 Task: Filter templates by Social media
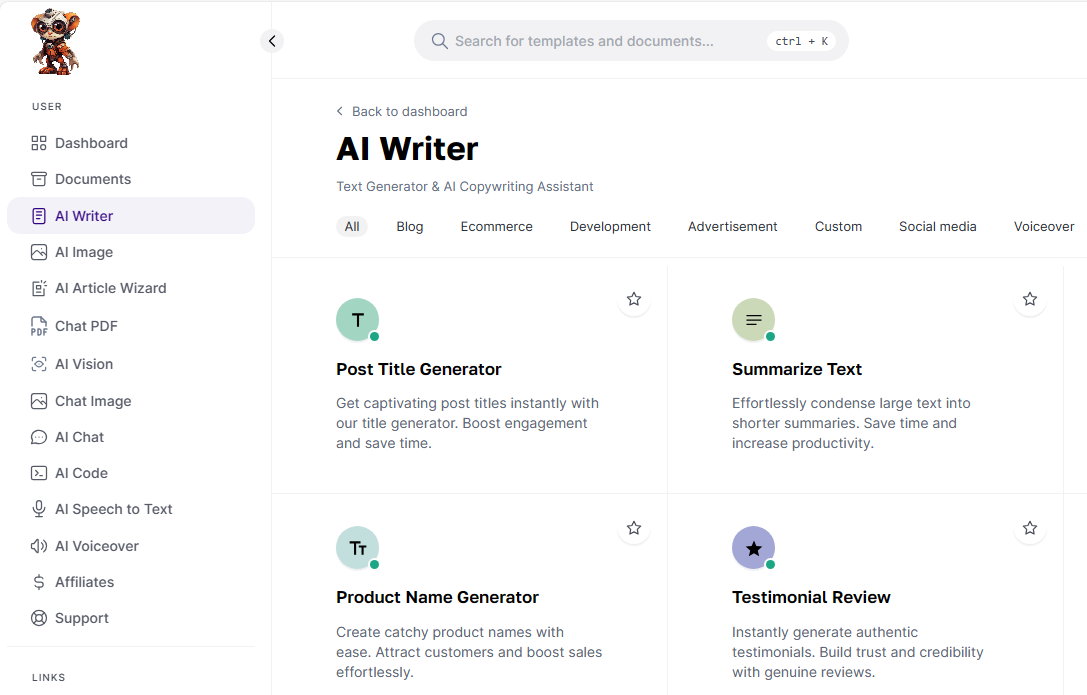pos(937,226)
